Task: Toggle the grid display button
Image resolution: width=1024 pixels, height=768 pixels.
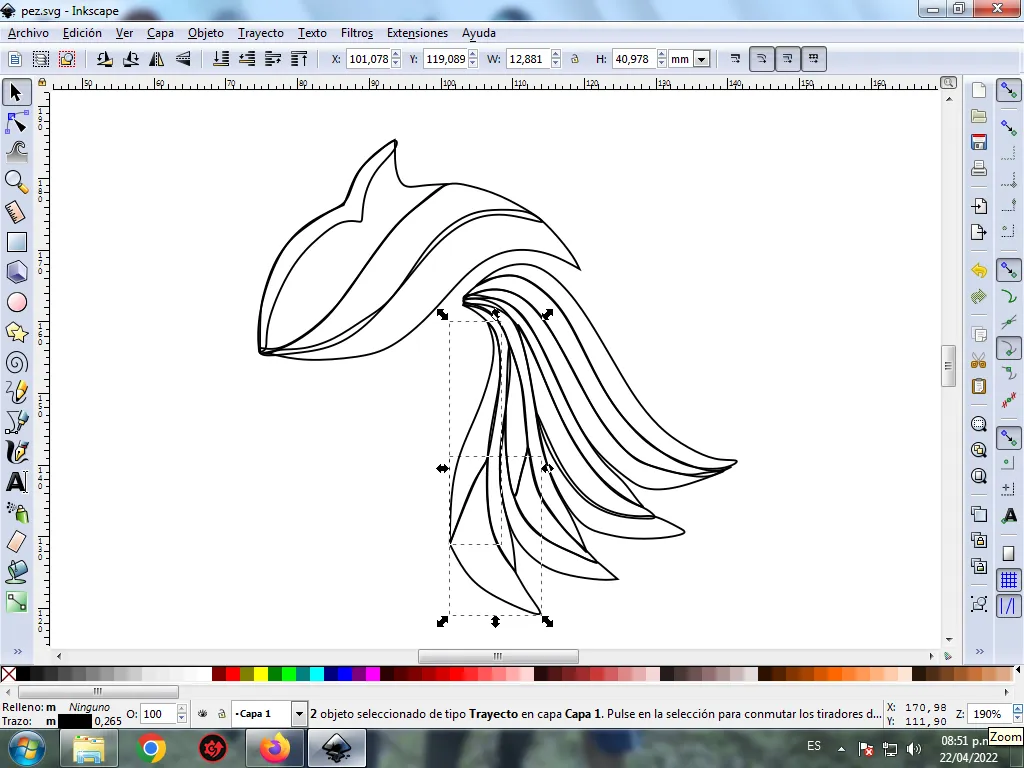Action: point(1009,580)
